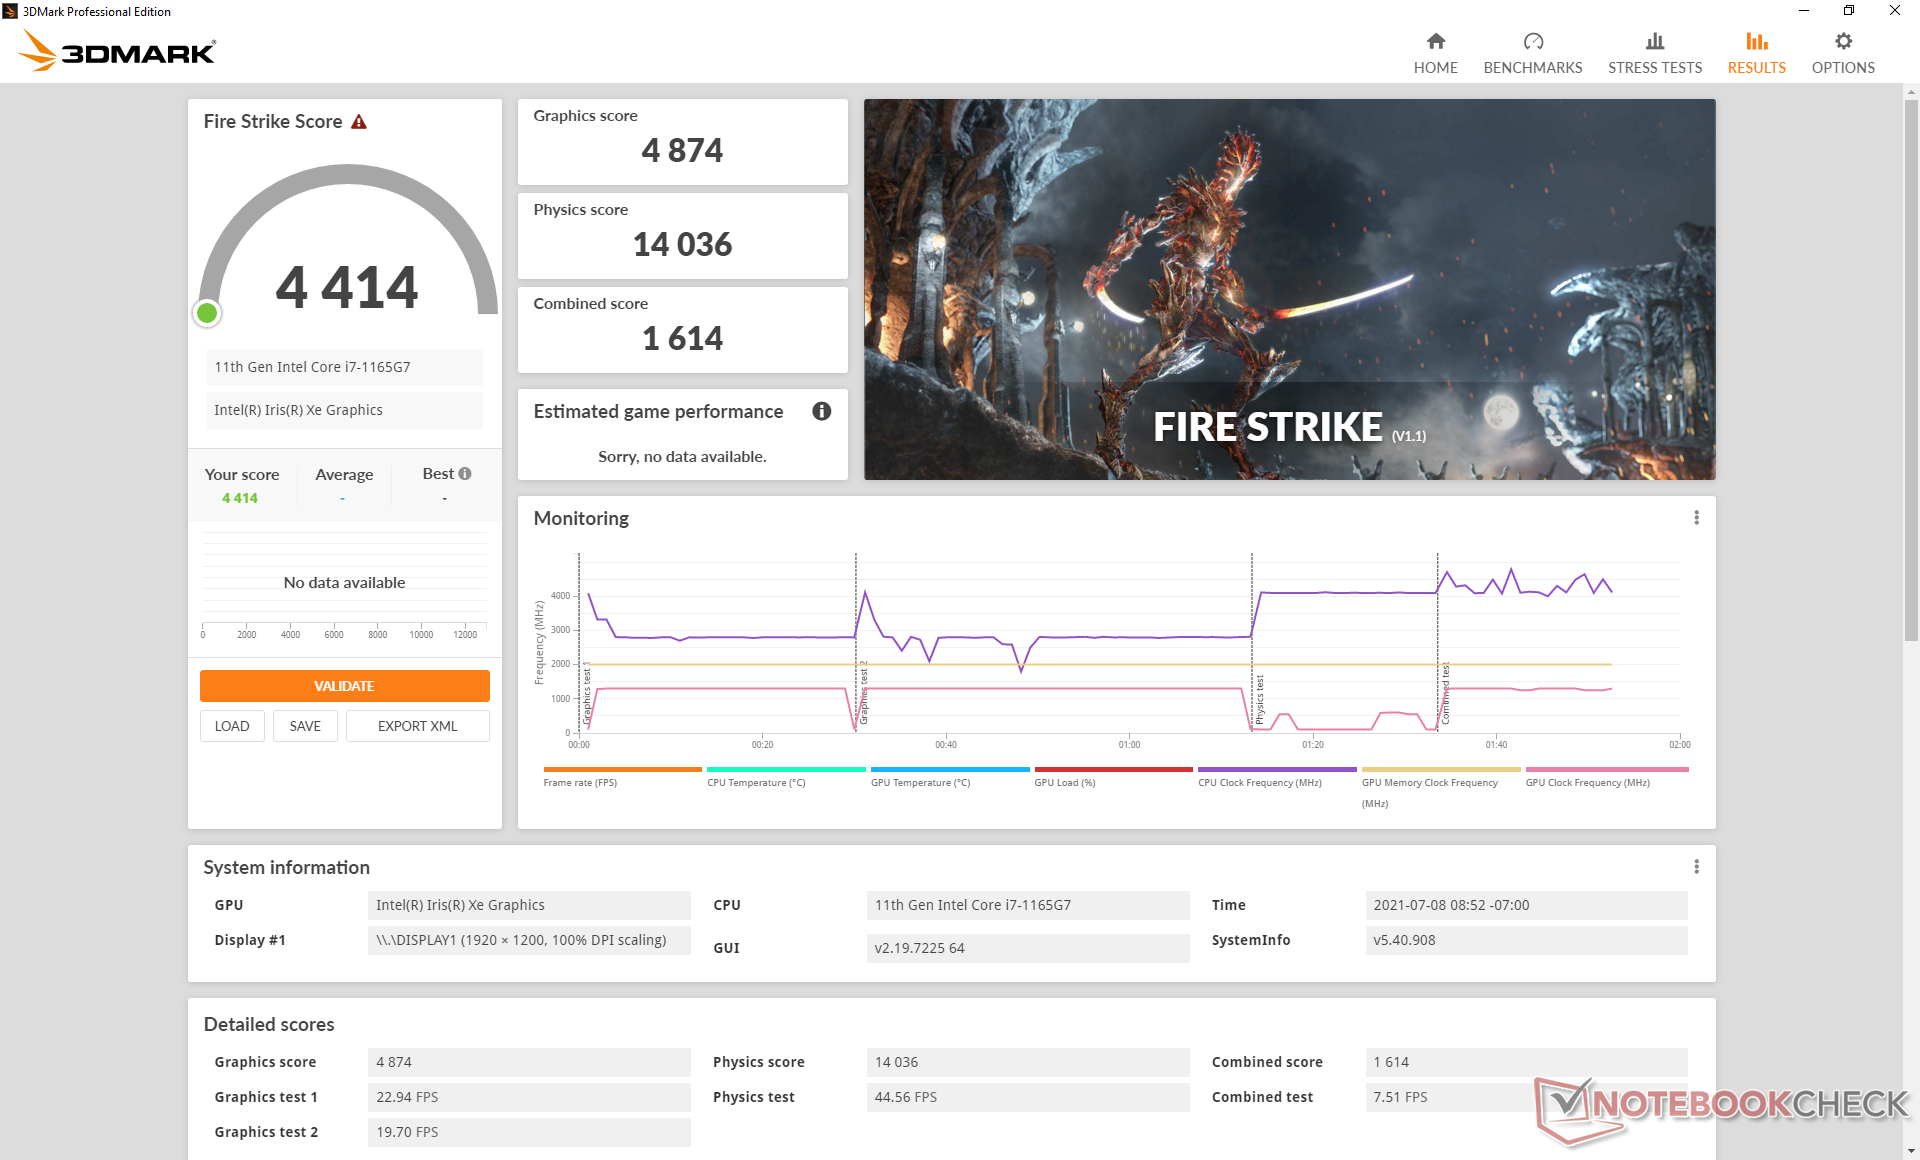Click the Home icon in navigation

1435,42
